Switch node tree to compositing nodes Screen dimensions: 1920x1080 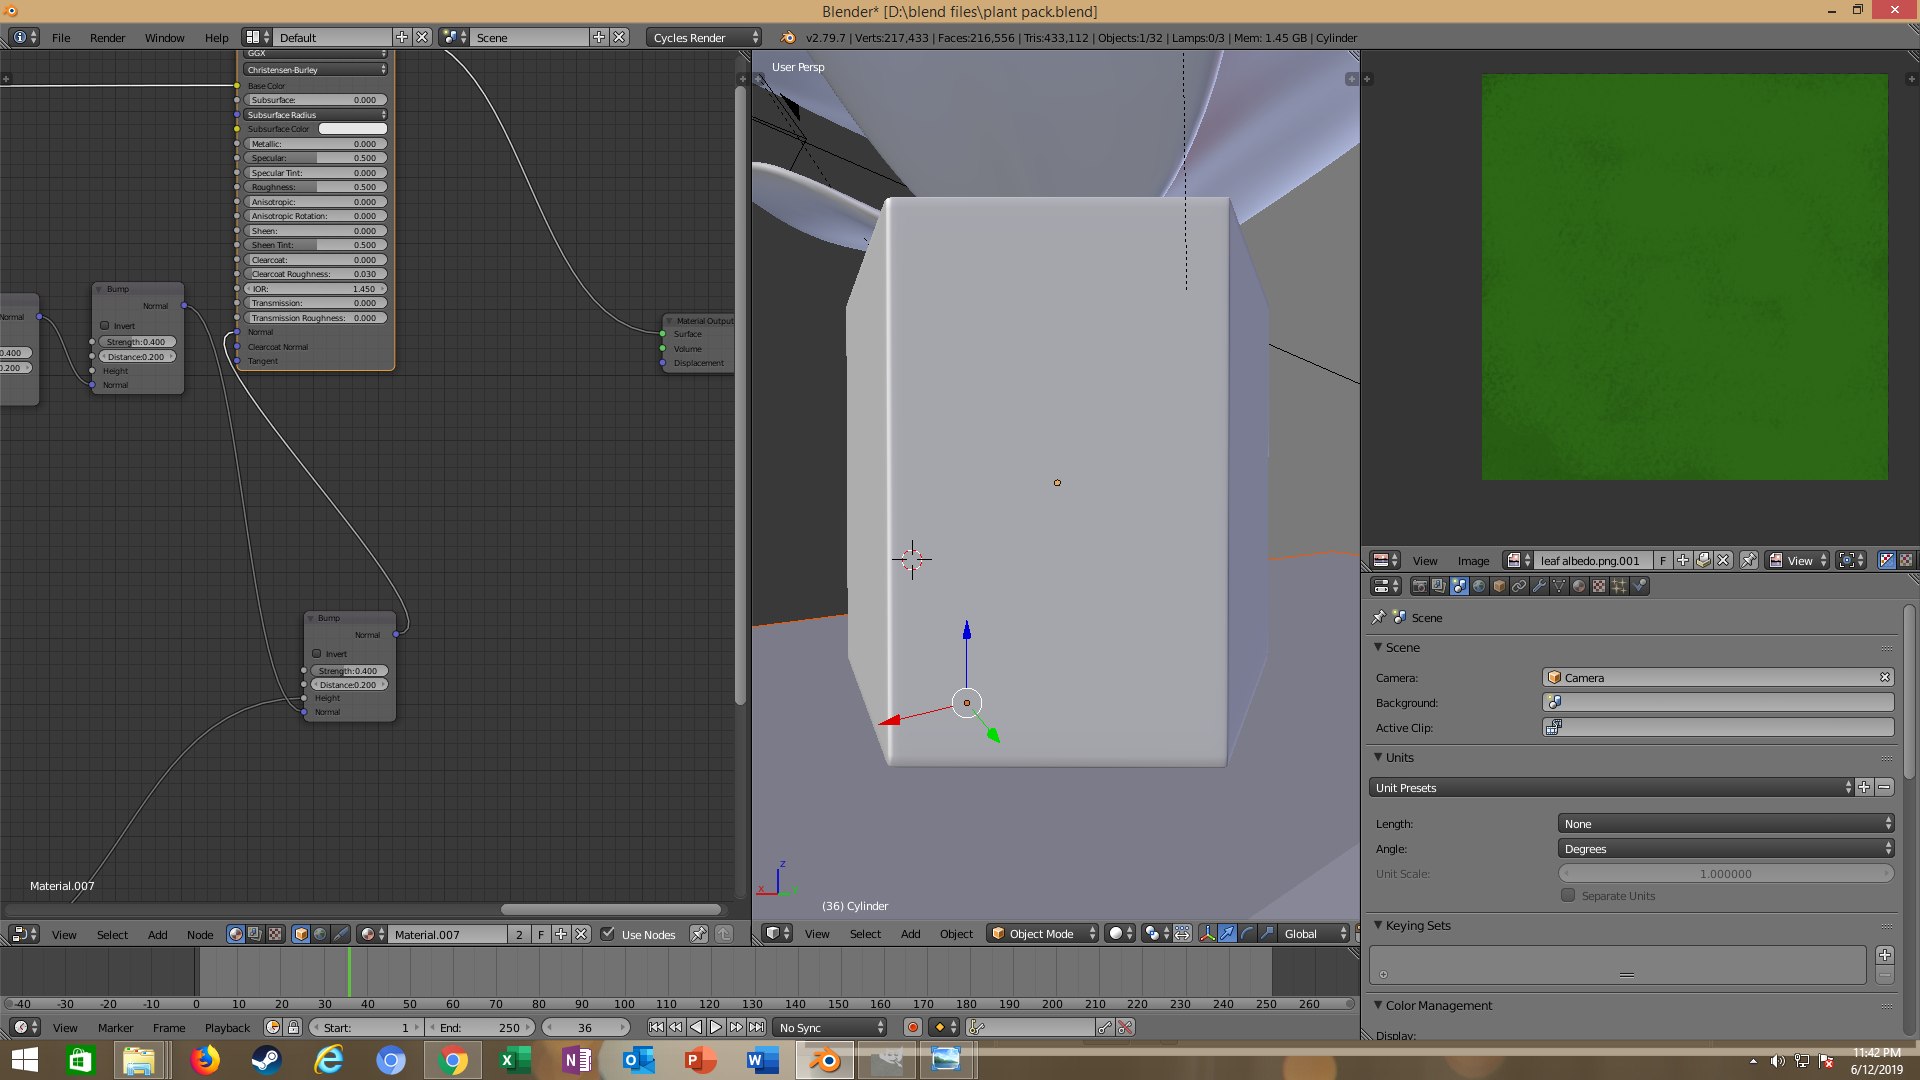coord(255,934)
